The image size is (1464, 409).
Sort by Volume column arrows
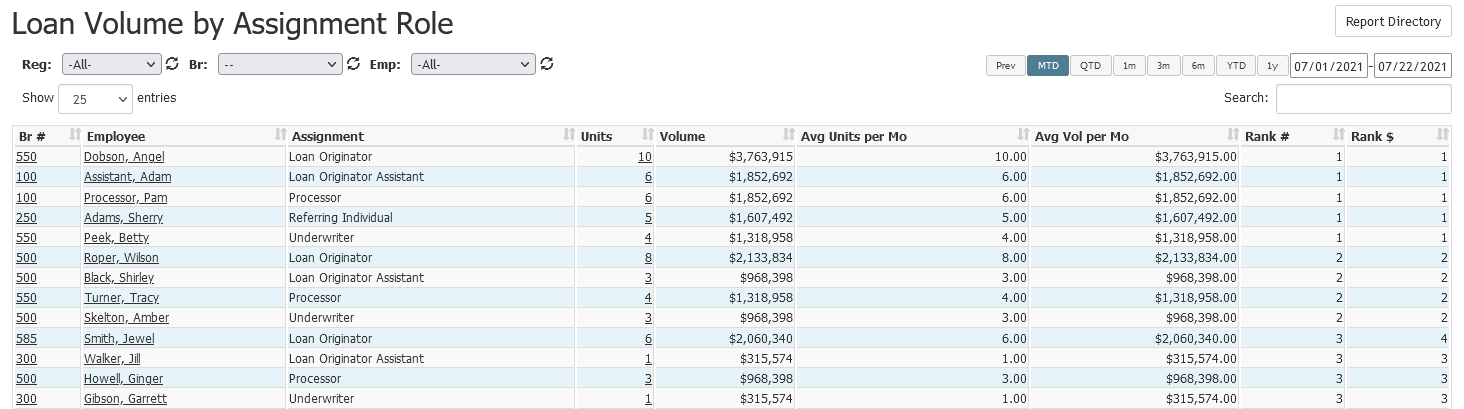coord(788,136)
